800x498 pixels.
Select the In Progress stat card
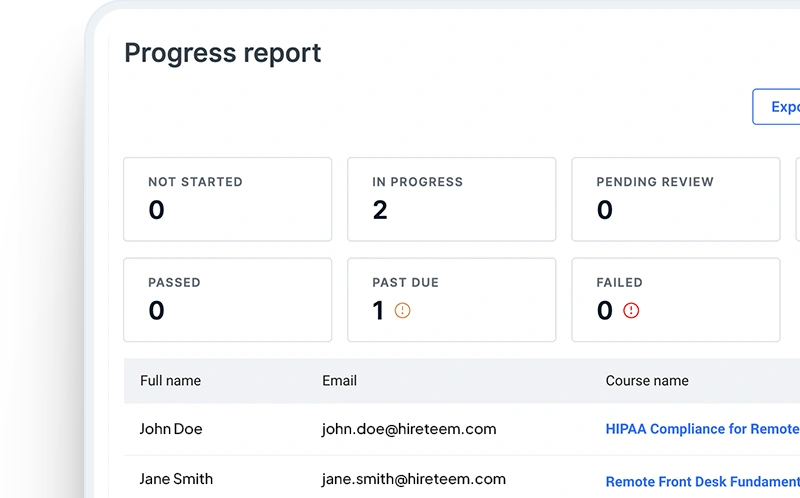coord(451,199)
